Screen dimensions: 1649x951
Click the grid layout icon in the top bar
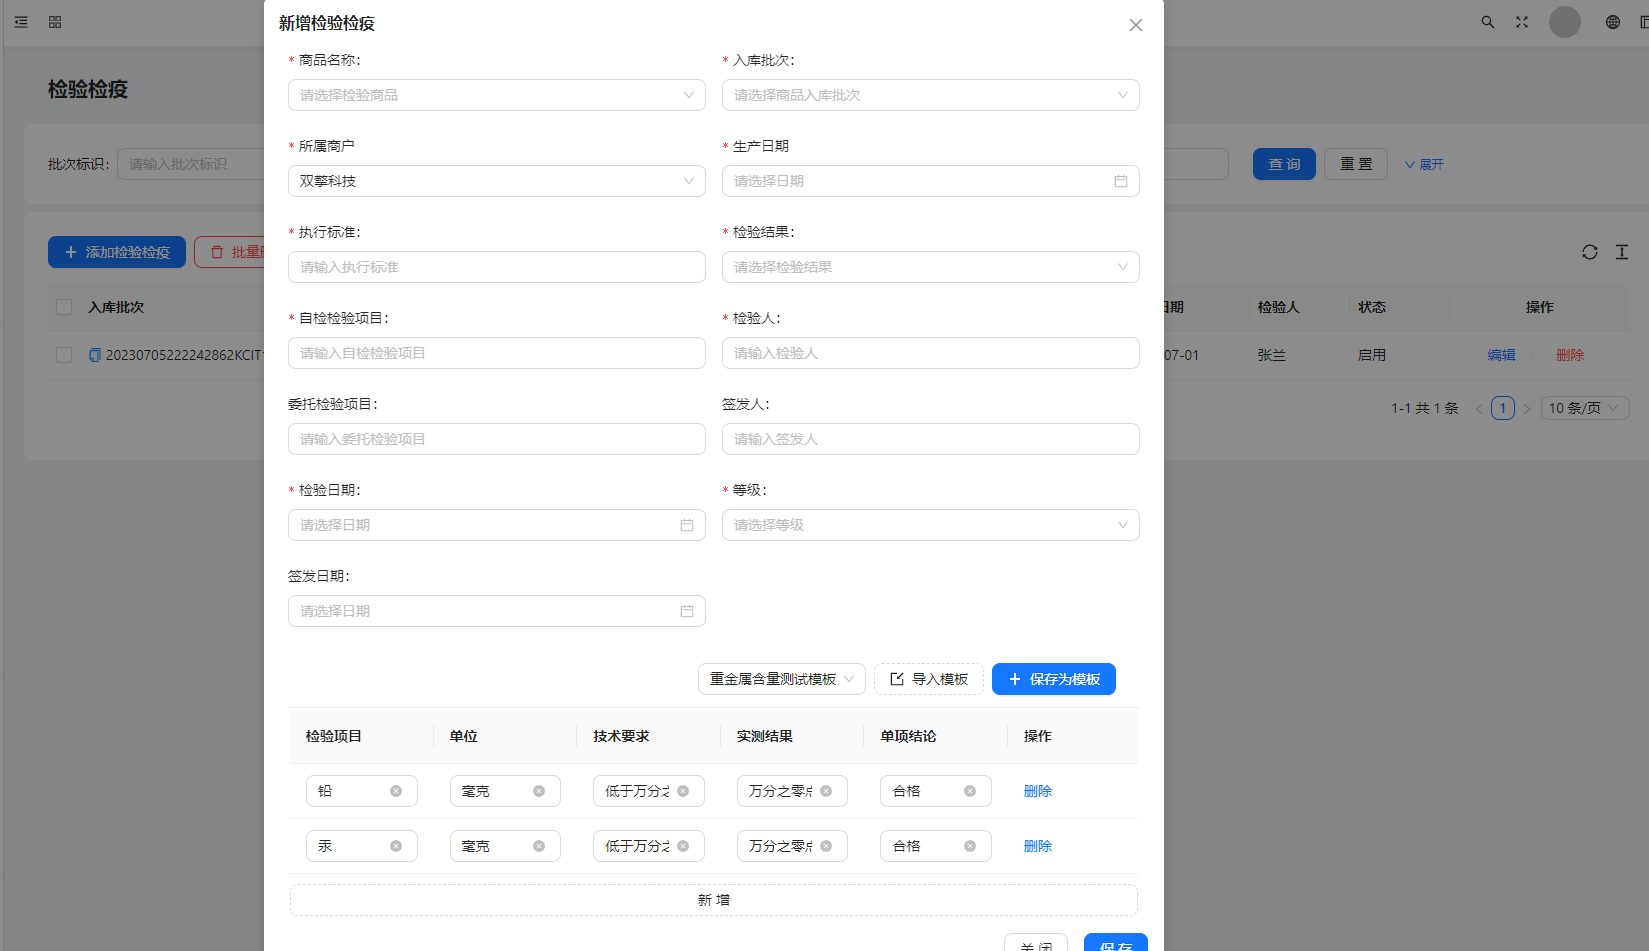[x=55, y=22]
